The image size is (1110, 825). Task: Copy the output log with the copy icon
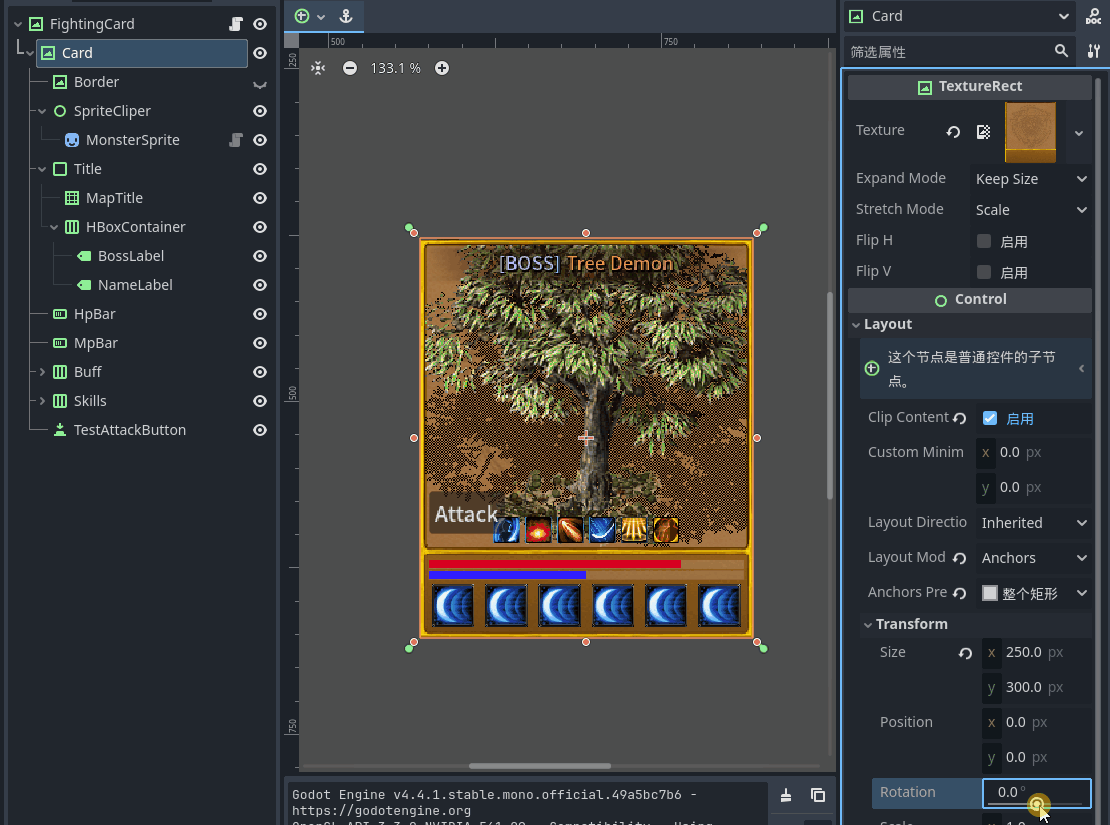click(x=818, y=795)
